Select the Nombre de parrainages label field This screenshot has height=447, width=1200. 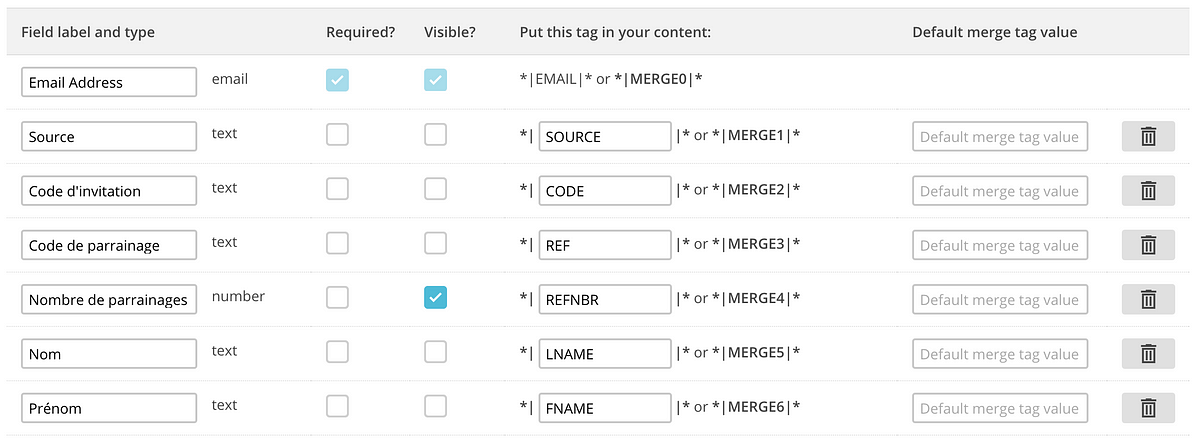[x=109, y=299]
